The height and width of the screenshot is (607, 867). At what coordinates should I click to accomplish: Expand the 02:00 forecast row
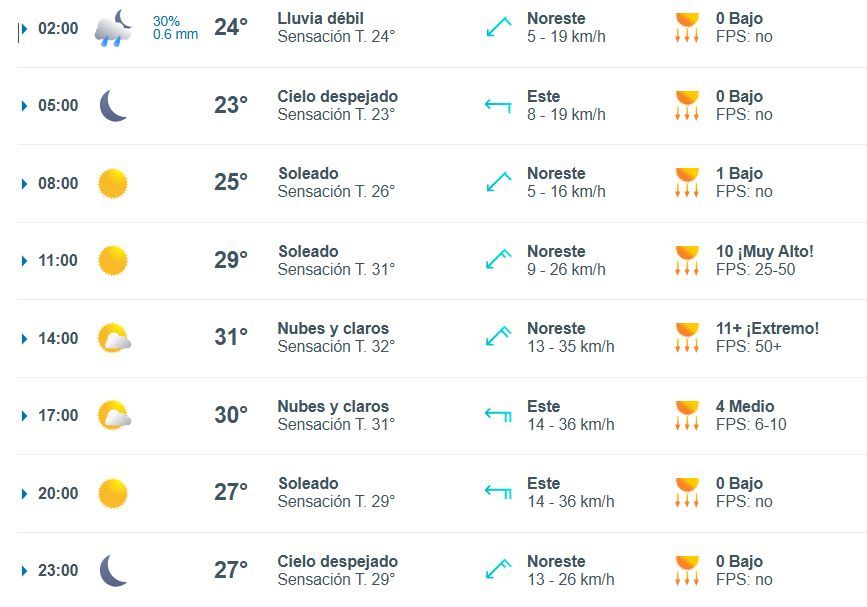coord(24,28)
